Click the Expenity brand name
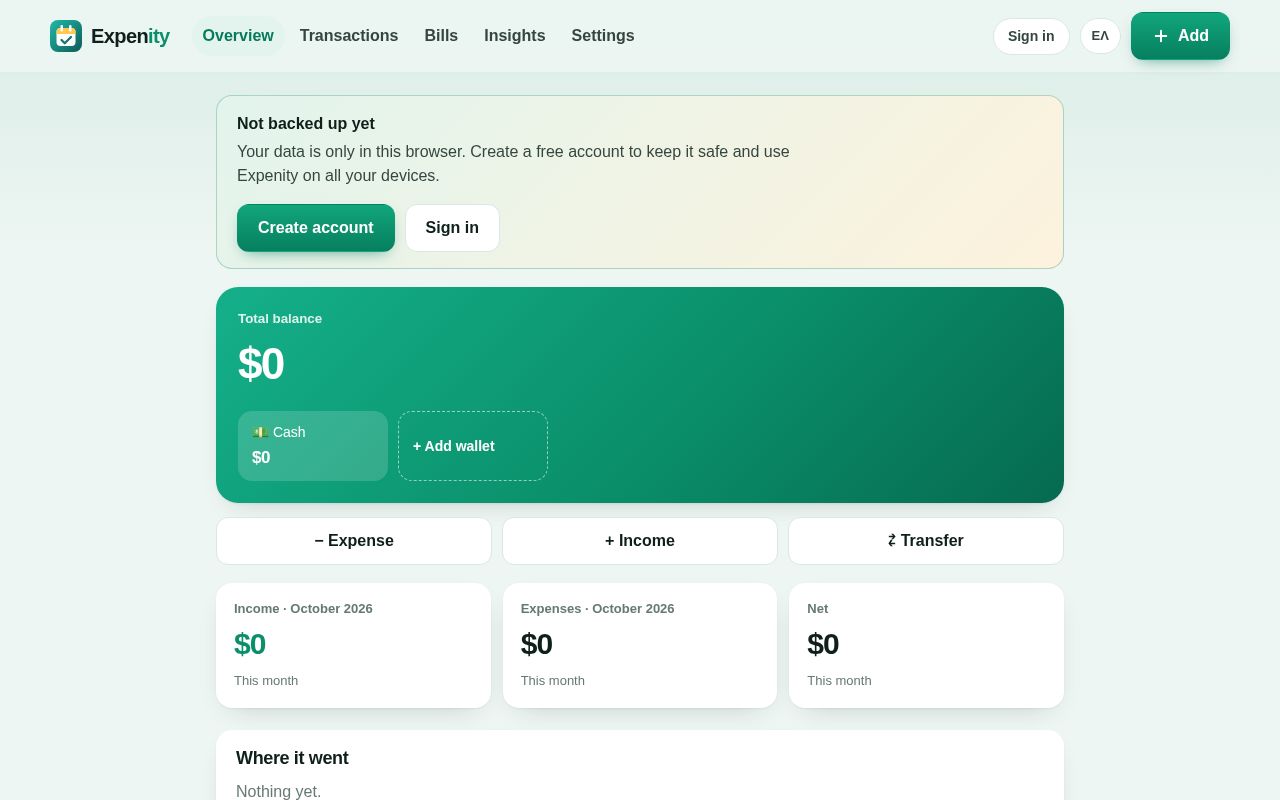This screenshot has width=1280, height=800. (x=130, y=36)
